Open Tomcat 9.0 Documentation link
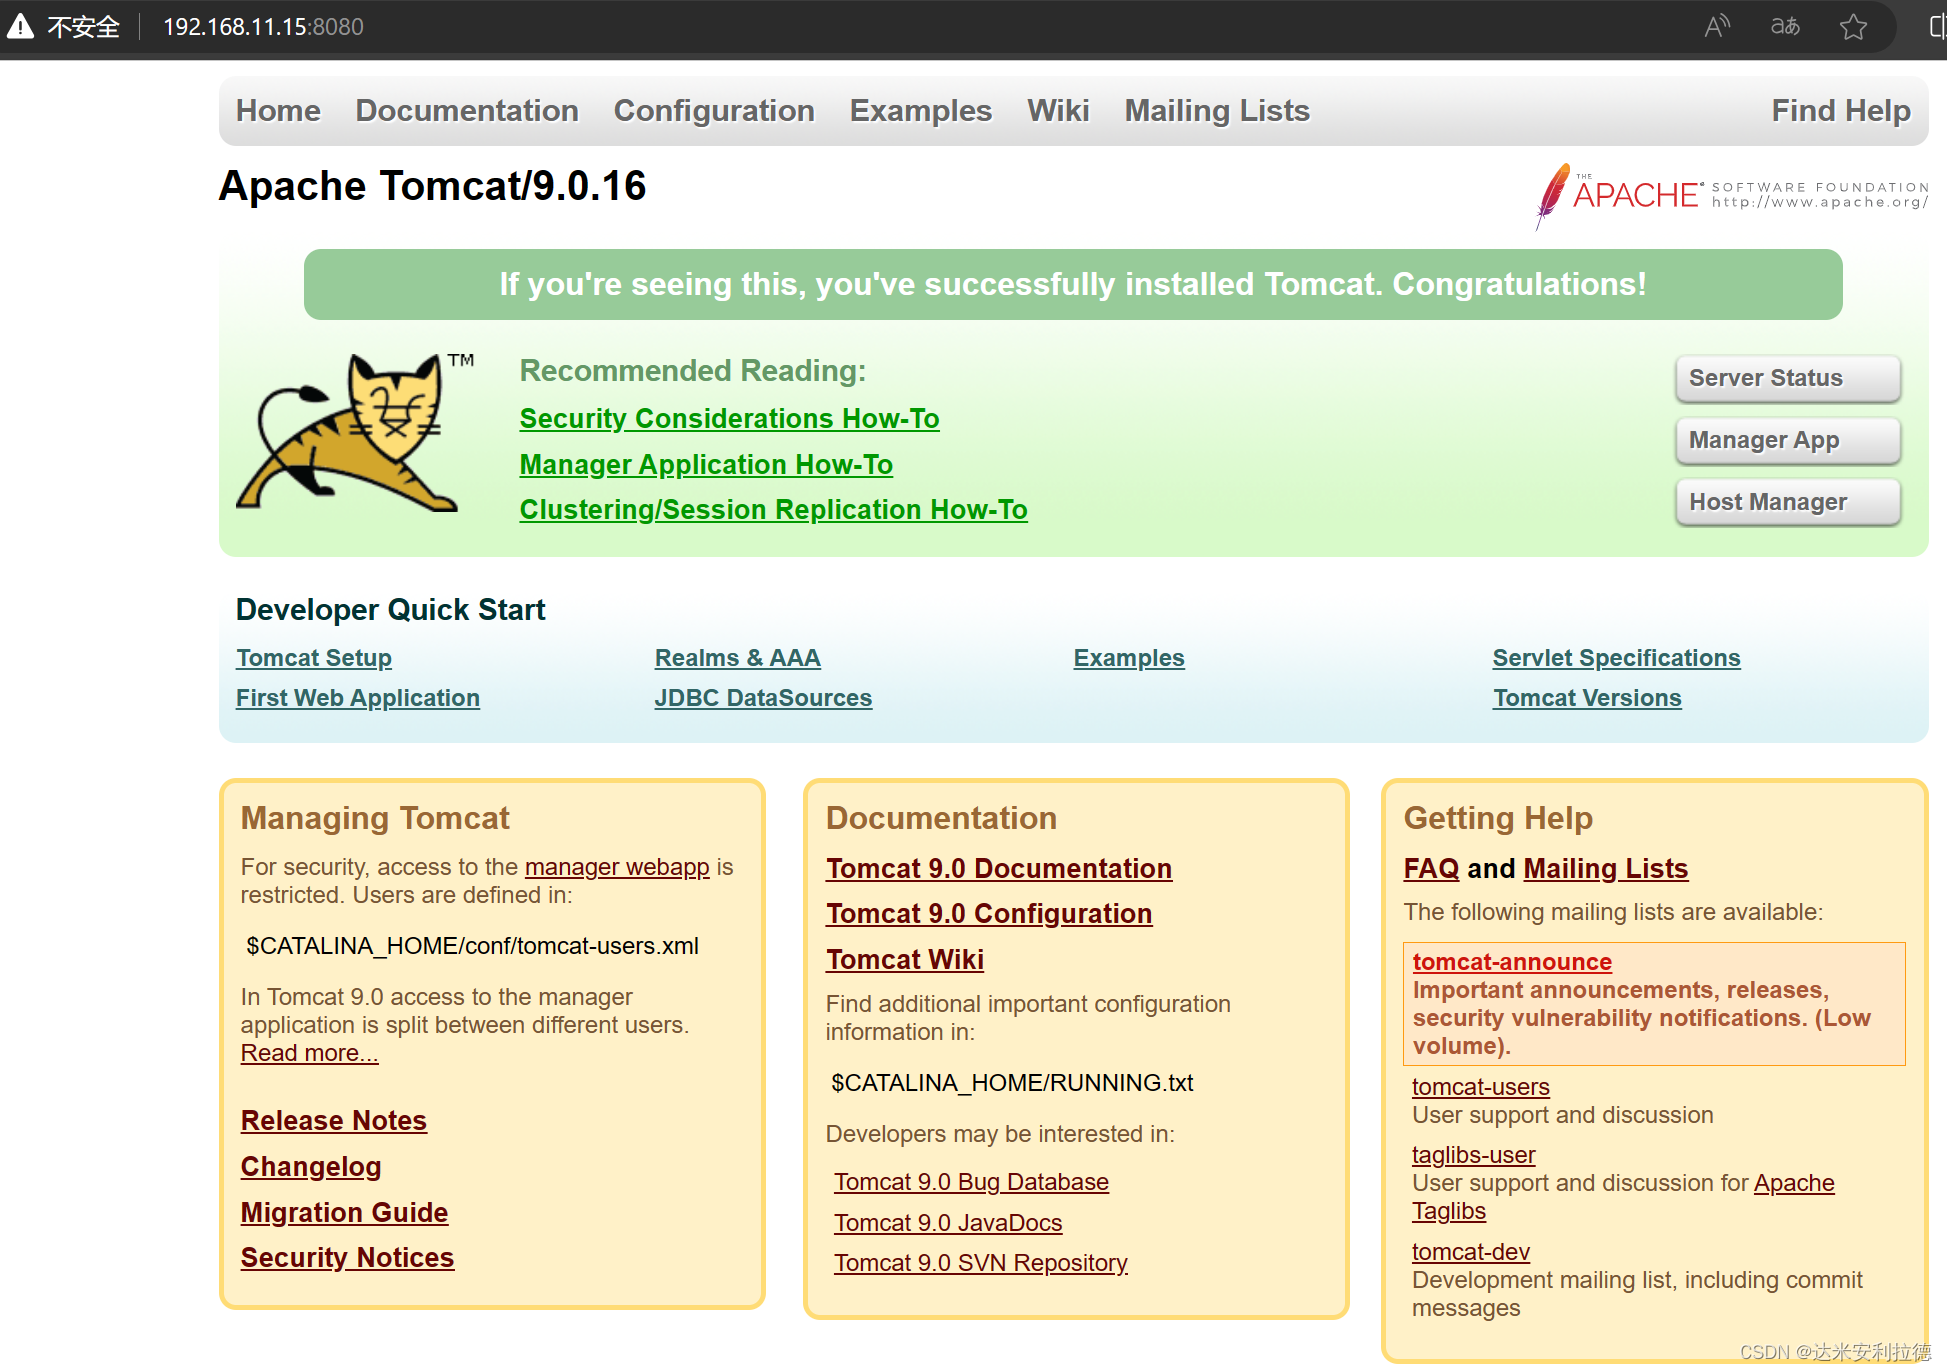 click(999, 869)
